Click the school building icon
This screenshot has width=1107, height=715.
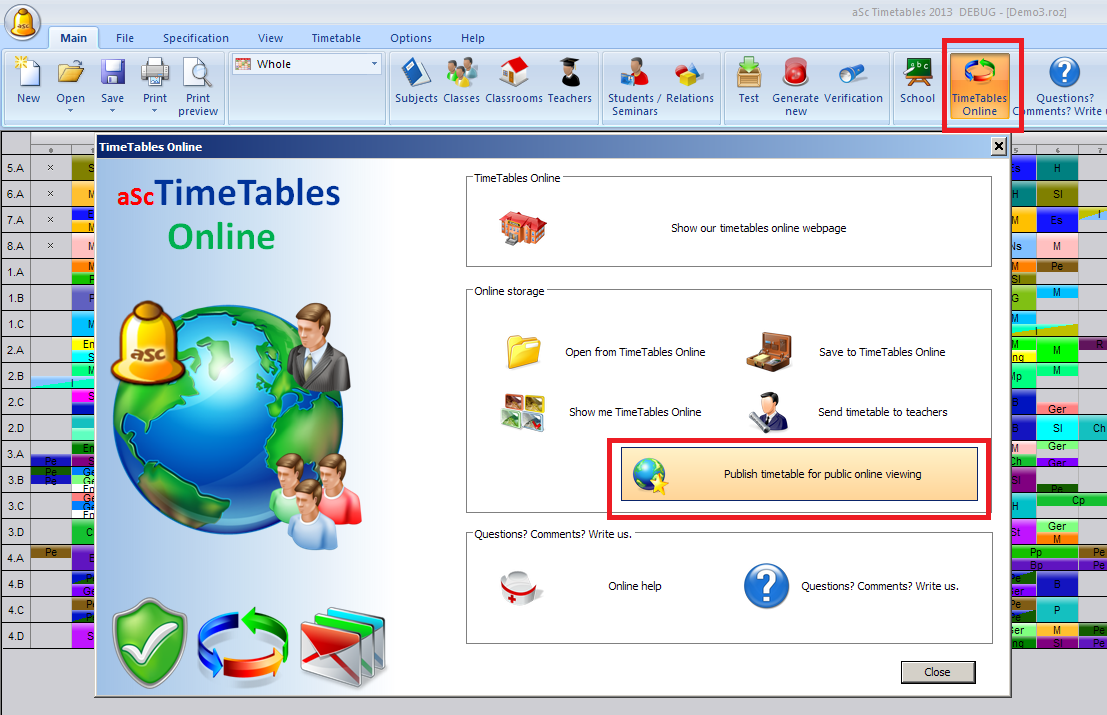[523, 228]
